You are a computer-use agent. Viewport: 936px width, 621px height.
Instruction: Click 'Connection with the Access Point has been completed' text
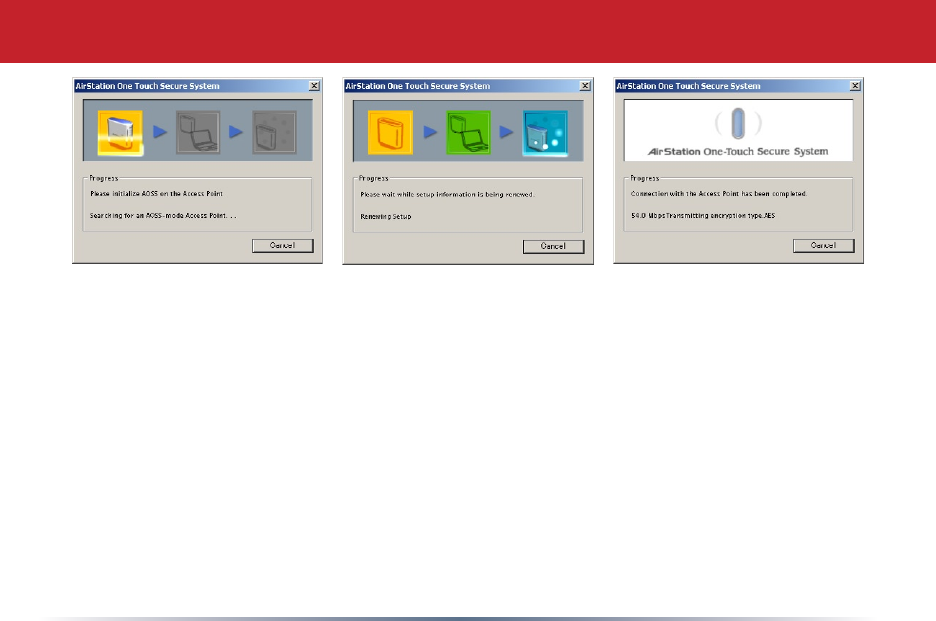click(719, 193)
